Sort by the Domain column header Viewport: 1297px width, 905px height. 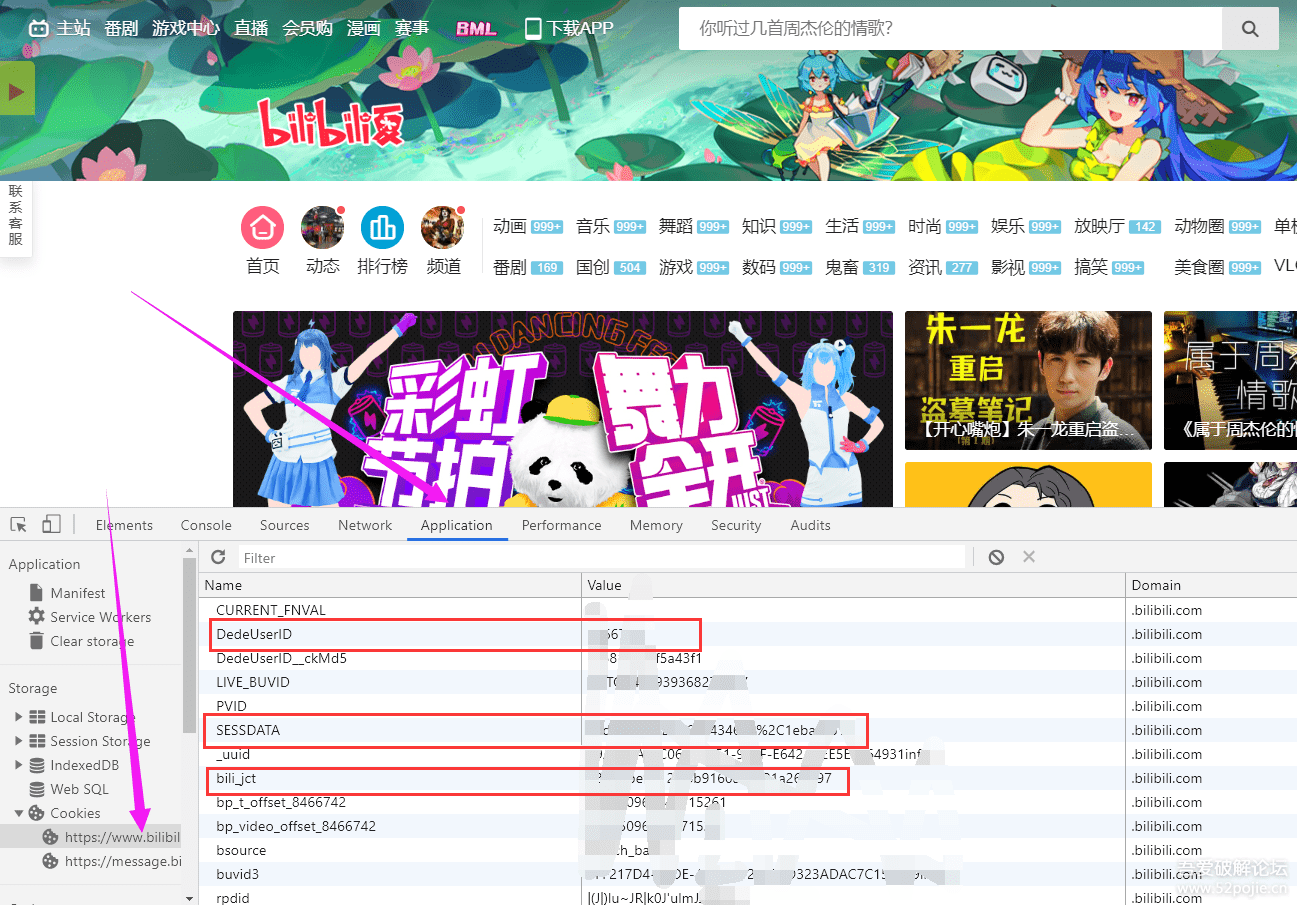pos(1211,585)
